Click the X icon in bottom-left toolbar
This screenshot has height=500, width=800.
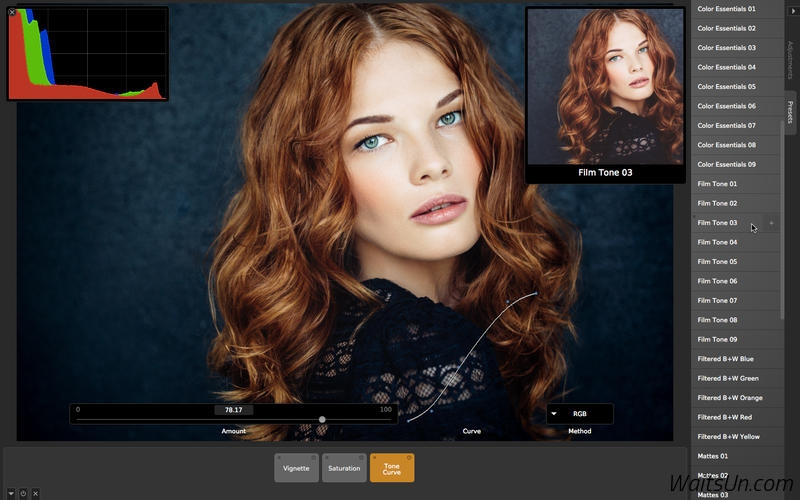pos(35,492)
